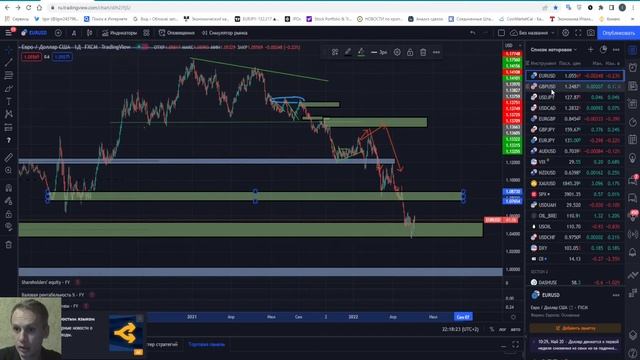The height and width of the screenshot is (360, 640).
Task: Minimize the bottom panel with dash icon
Action: coord(503,345)
